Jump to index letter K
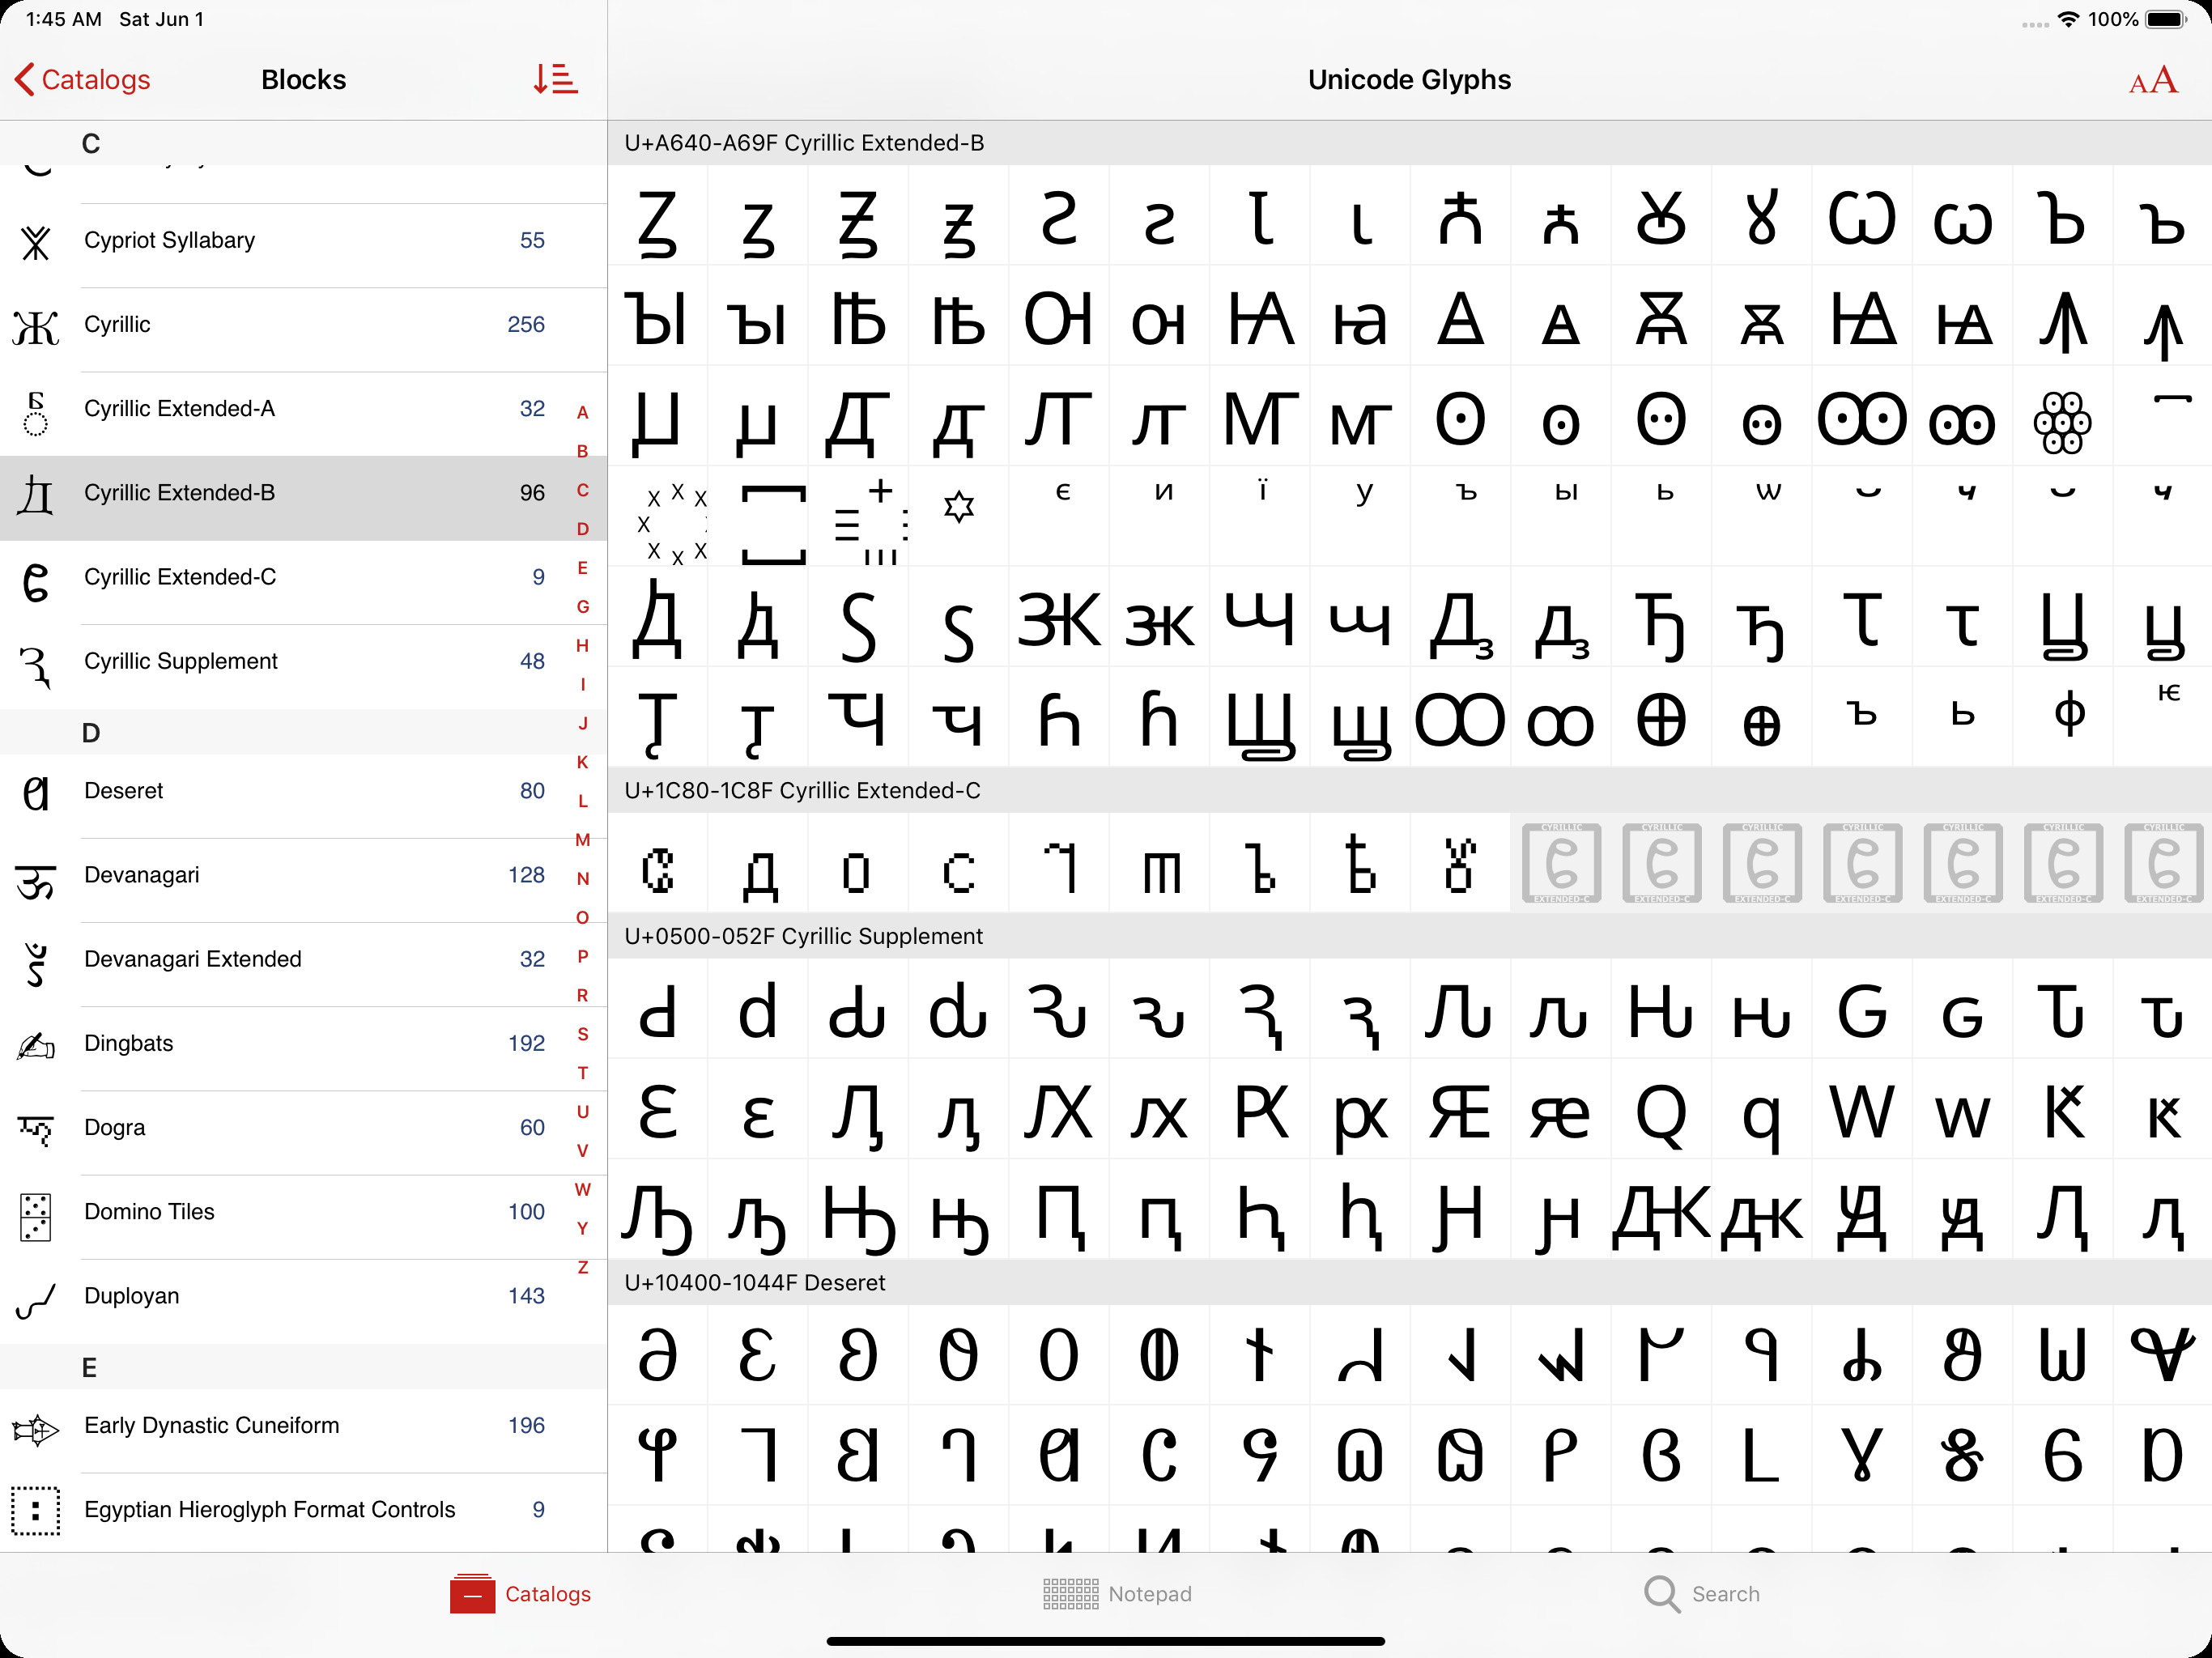Screen dimensions: 2212x1658 [582, 762]
